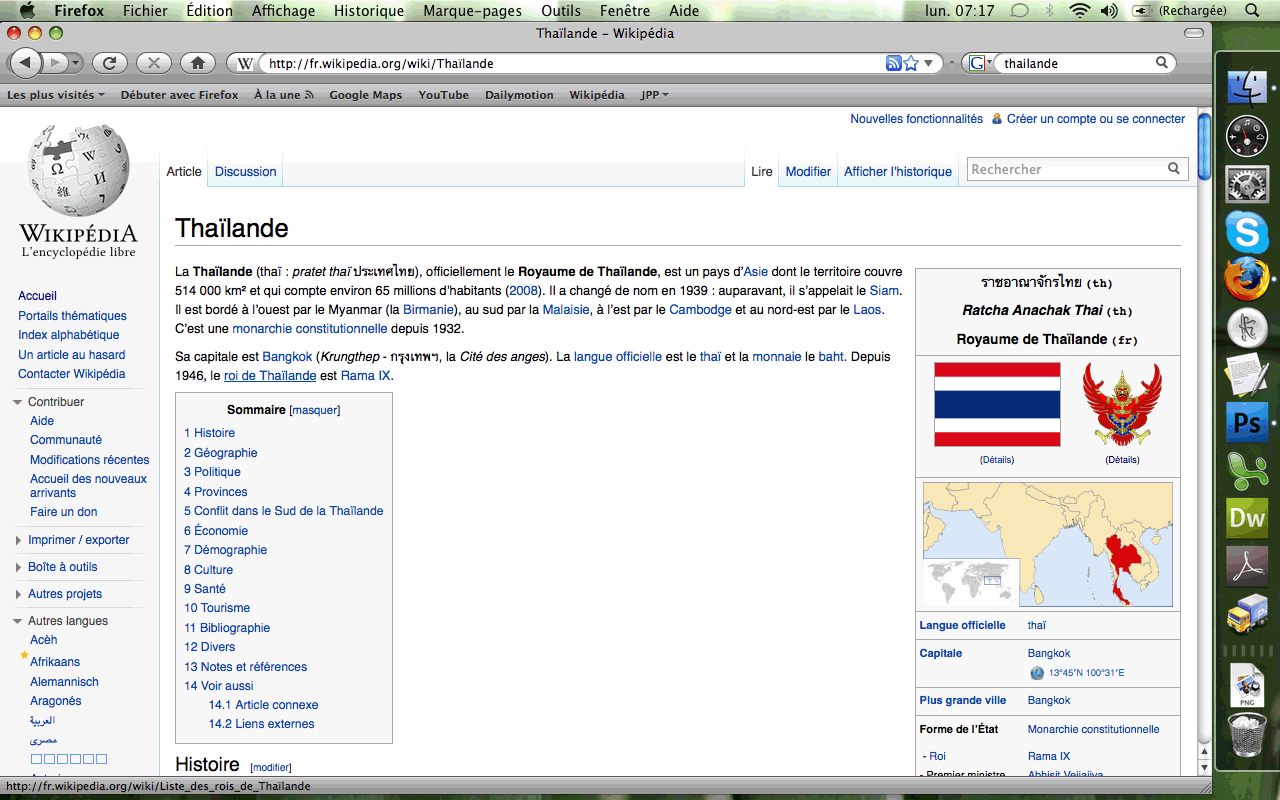Collapse the Contribuer sidebar section
Image resolution: width=1280 pixels, height=800 pixels.
(x=18, y=402)
